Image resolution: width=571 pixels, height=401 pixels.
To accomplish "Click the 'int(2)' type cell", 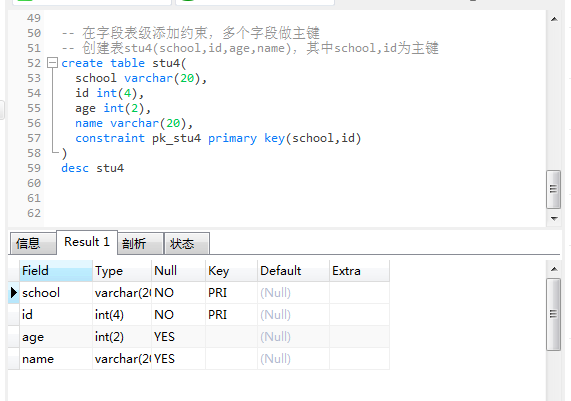I will pyautogui.click(x=122, y=337).
